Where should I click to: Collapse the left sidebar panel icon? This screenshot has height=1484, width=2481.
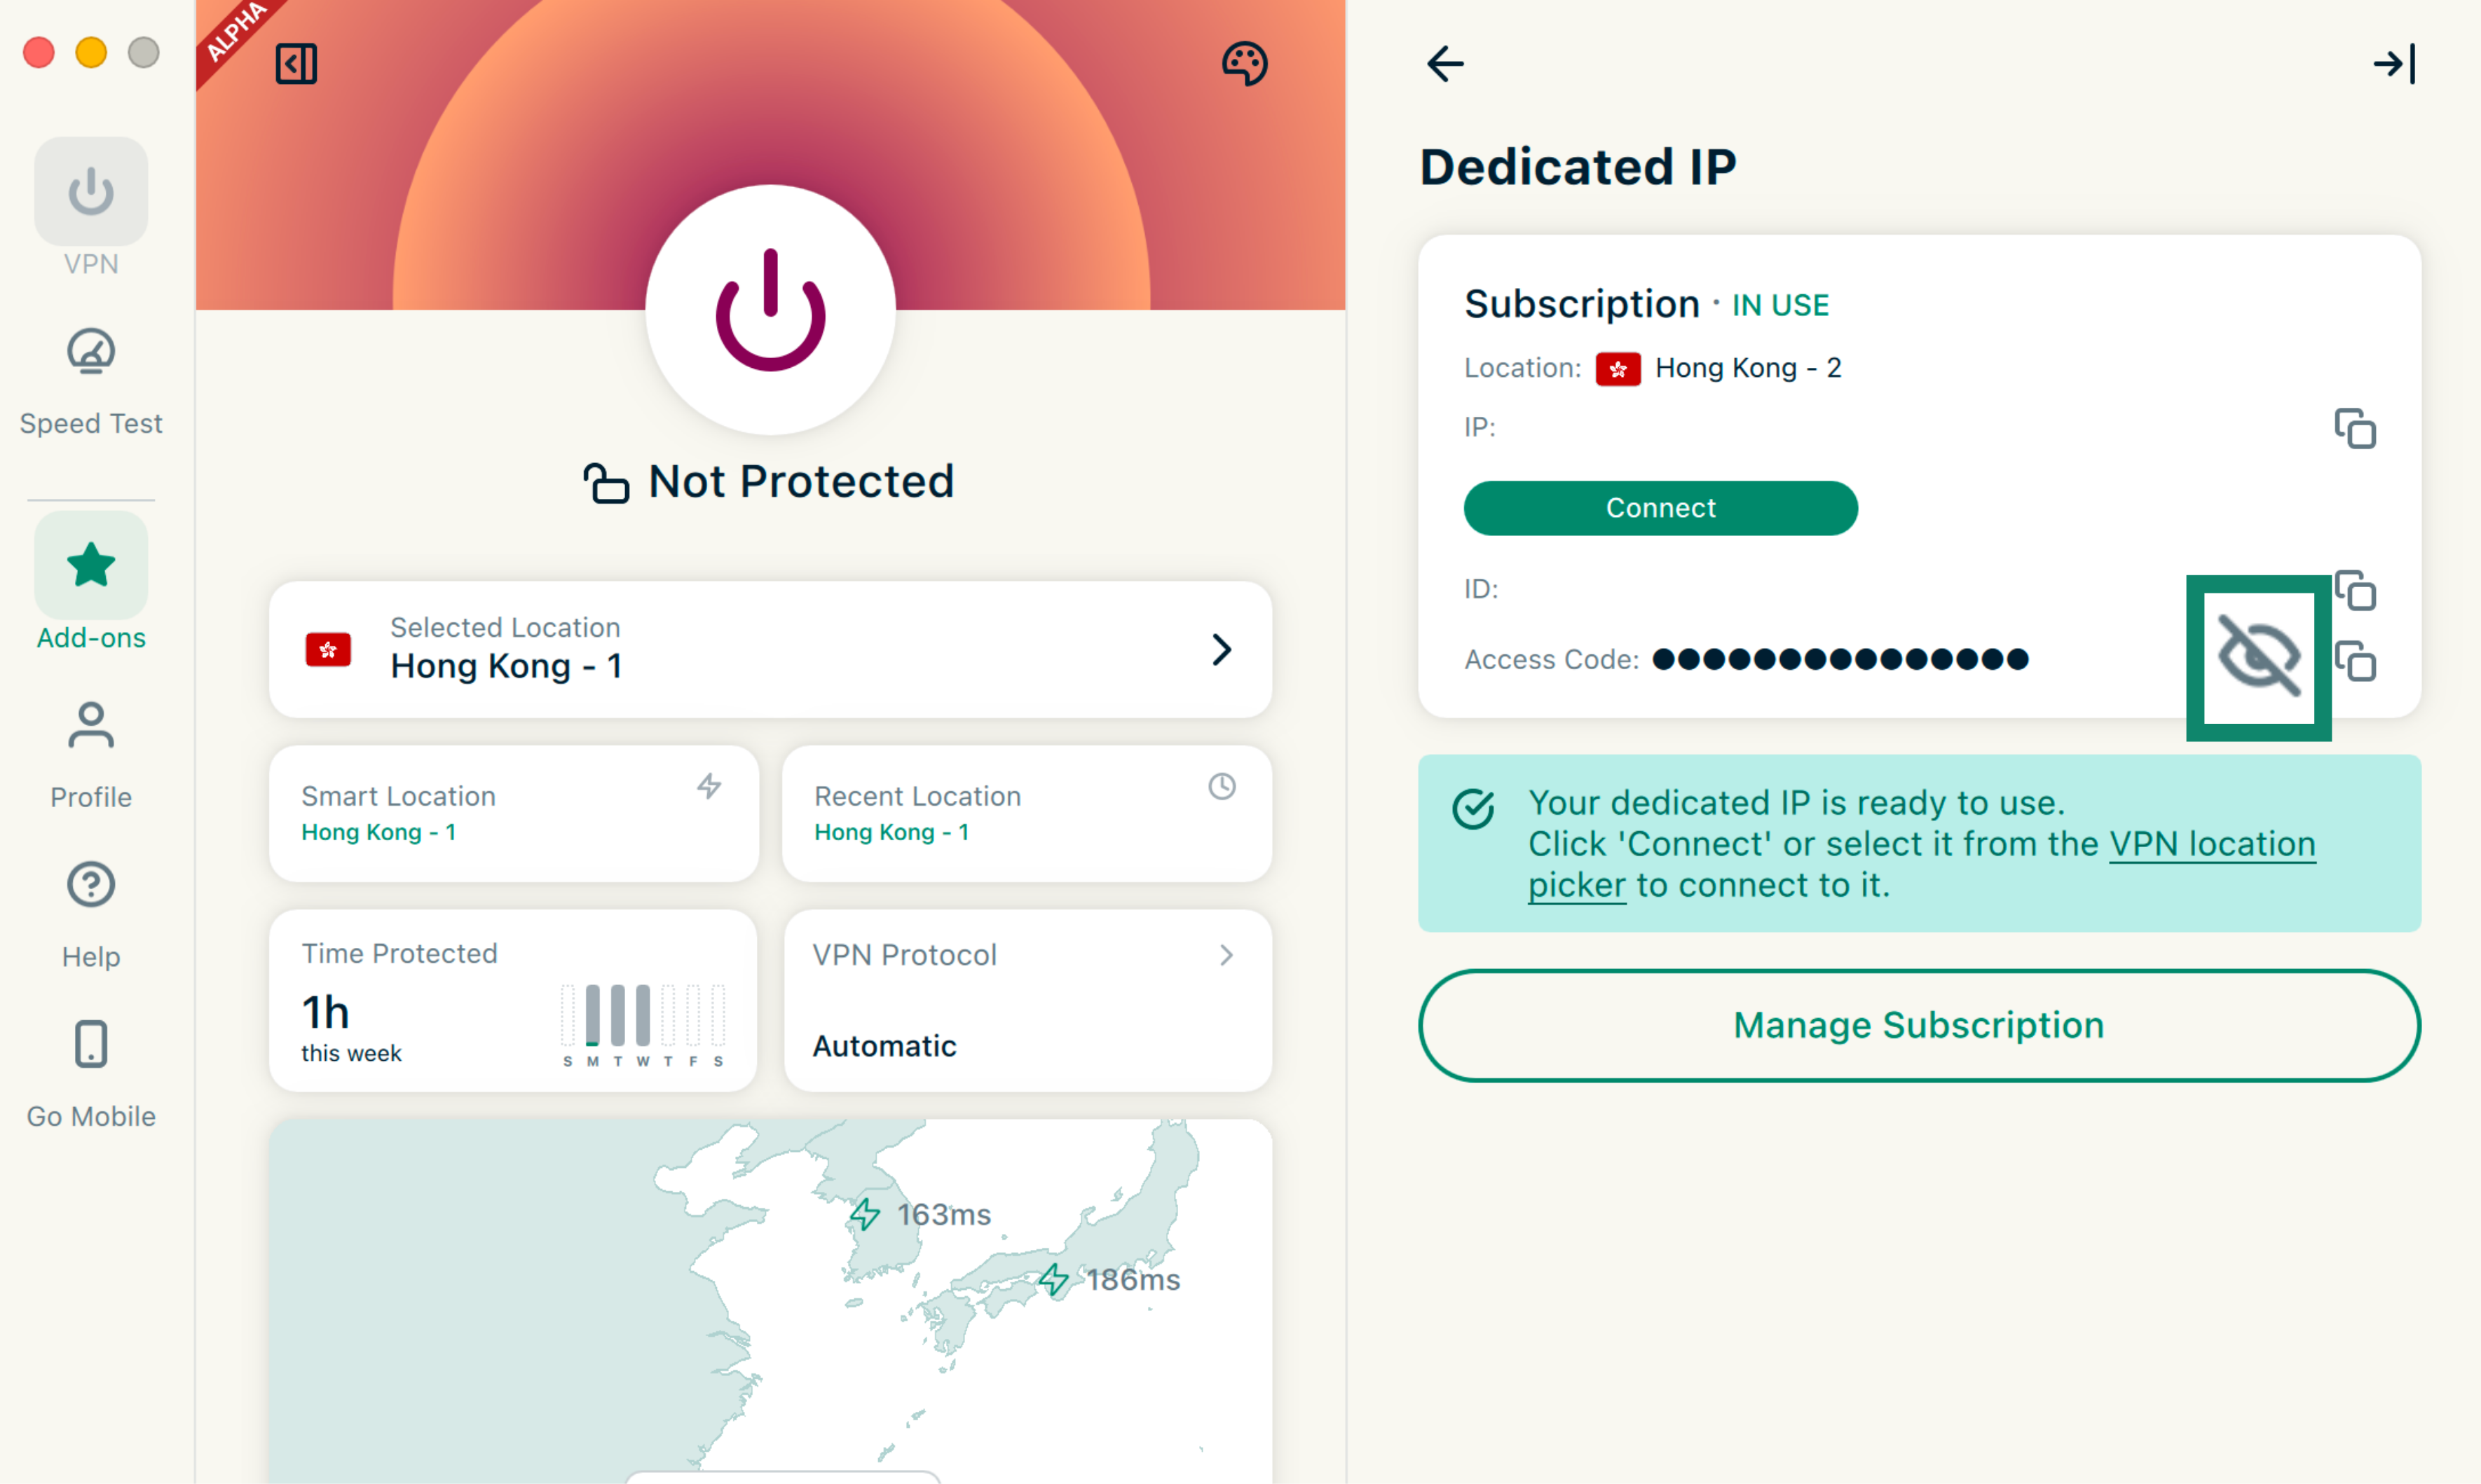pyautogui.click(x=296, y=64)
